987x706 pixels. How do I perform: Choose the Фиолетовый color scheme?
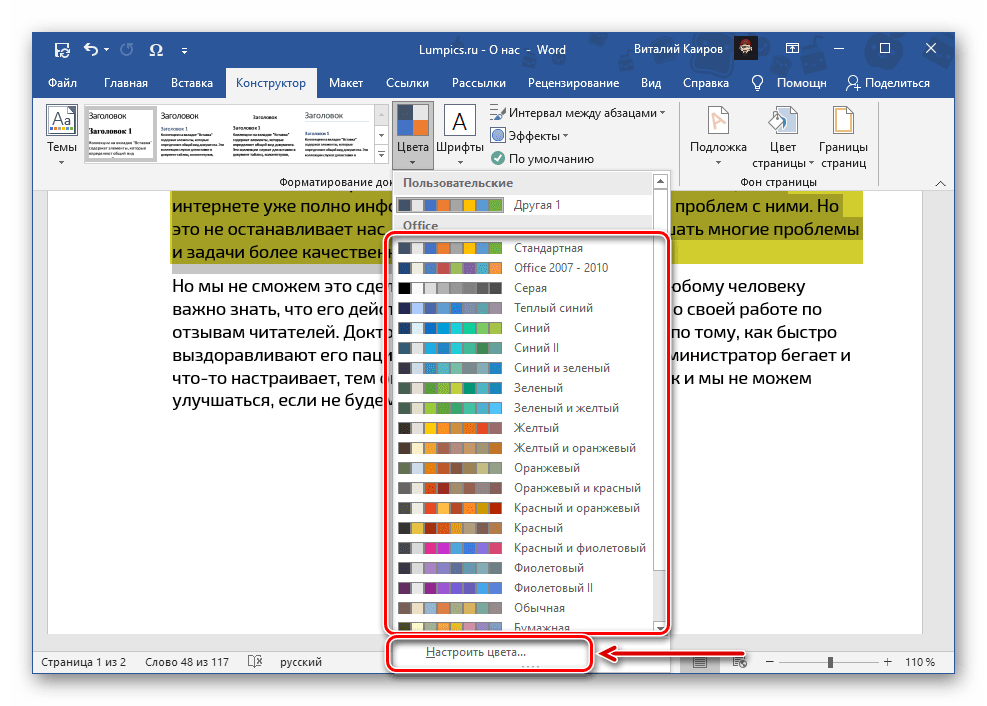[x=521, y=568]
